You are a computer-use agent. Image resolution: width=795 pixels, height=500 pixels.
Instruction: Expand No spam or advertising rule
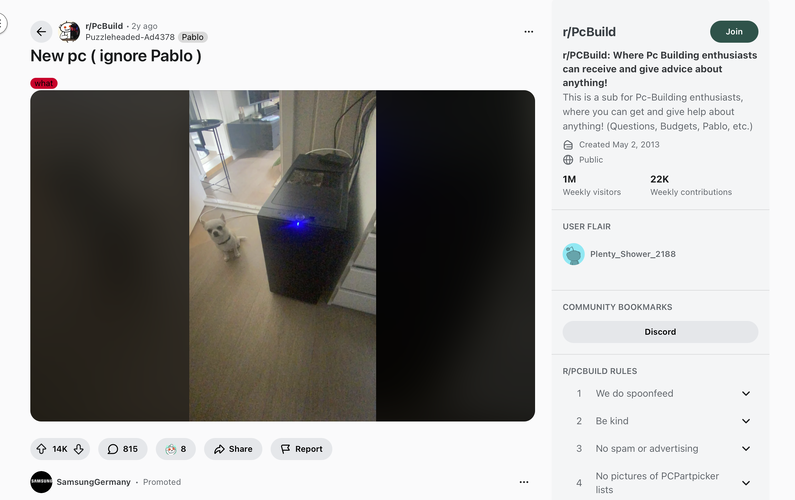[x=746, y=448]
